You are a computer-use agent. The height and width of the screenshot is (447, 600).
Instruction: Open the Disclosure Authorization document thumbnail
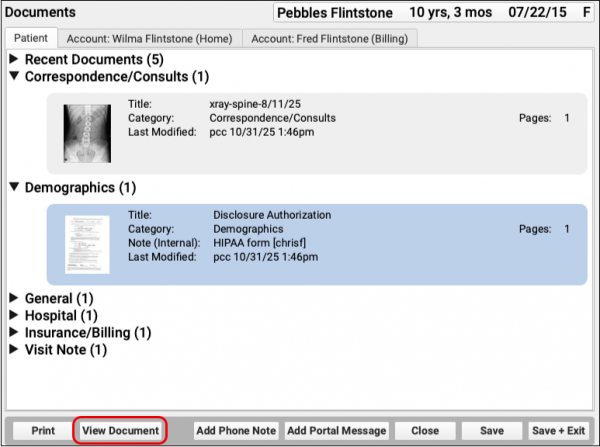87,238
